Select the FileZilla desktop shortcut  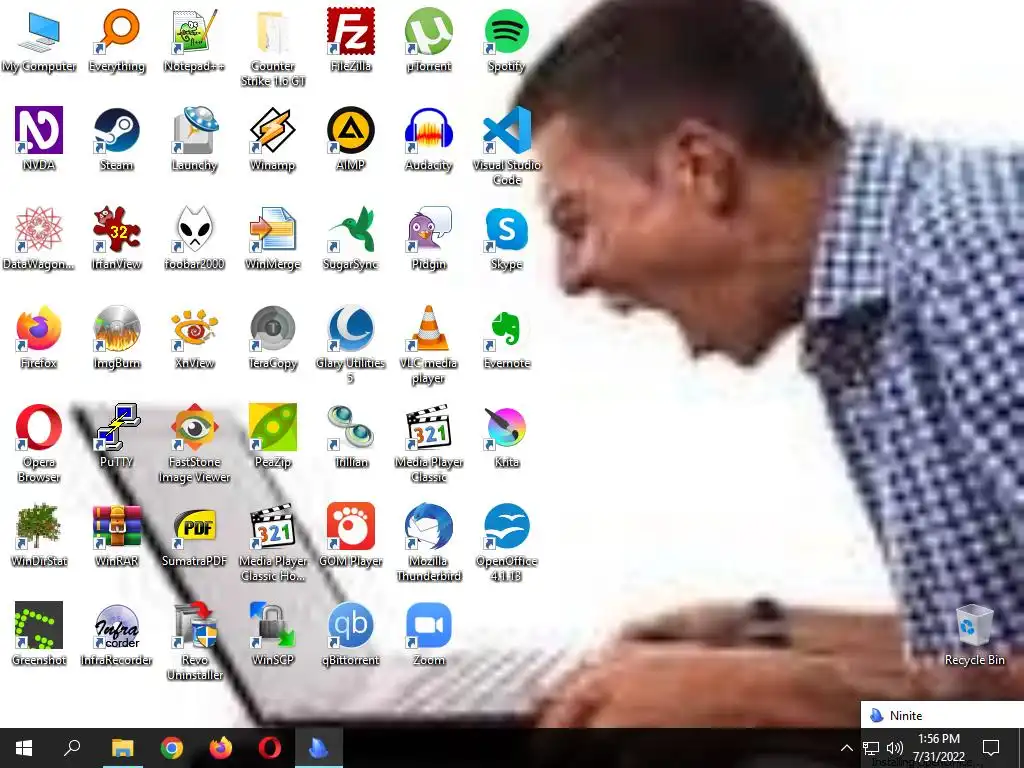[x=351, y=40]
